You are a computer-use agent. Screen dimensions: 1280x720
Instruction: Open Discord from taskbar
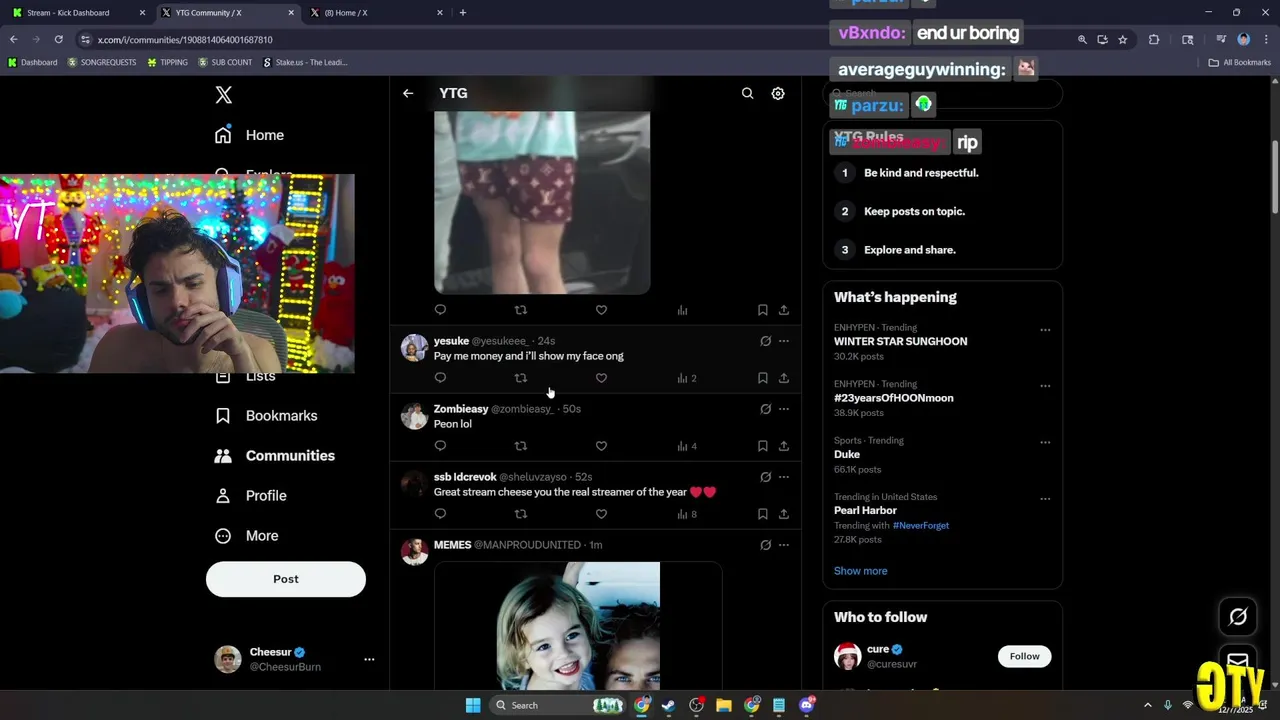click(x=807, y=705)
